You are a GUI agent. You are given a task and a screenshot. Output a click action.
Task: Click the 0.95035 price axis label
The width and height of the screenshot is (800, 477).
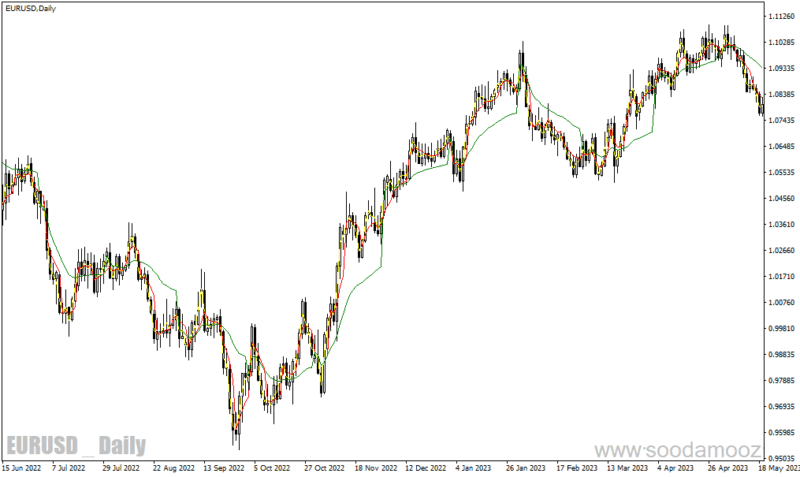point(782,458)
